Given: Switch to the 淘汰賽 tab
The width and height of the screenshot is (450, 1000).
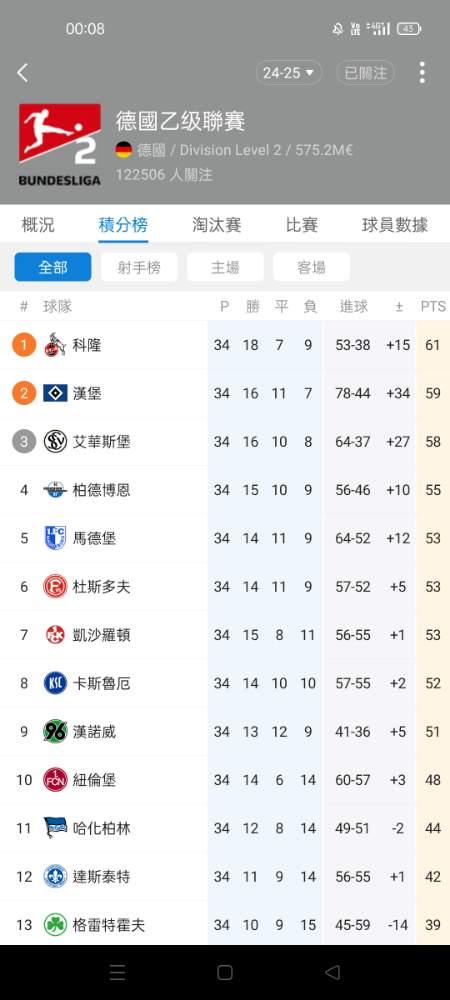Looking at the screenshot, I should point(217,224).
